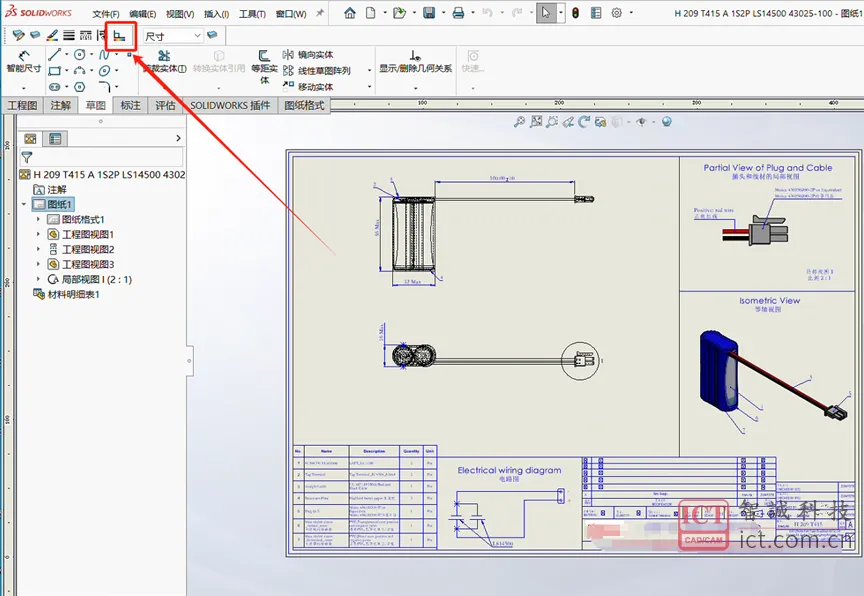The width and height of the screenshot is (864, 596).
Task: Select the 智能尺寸 smart dimension tool
Action: (23, 61)
